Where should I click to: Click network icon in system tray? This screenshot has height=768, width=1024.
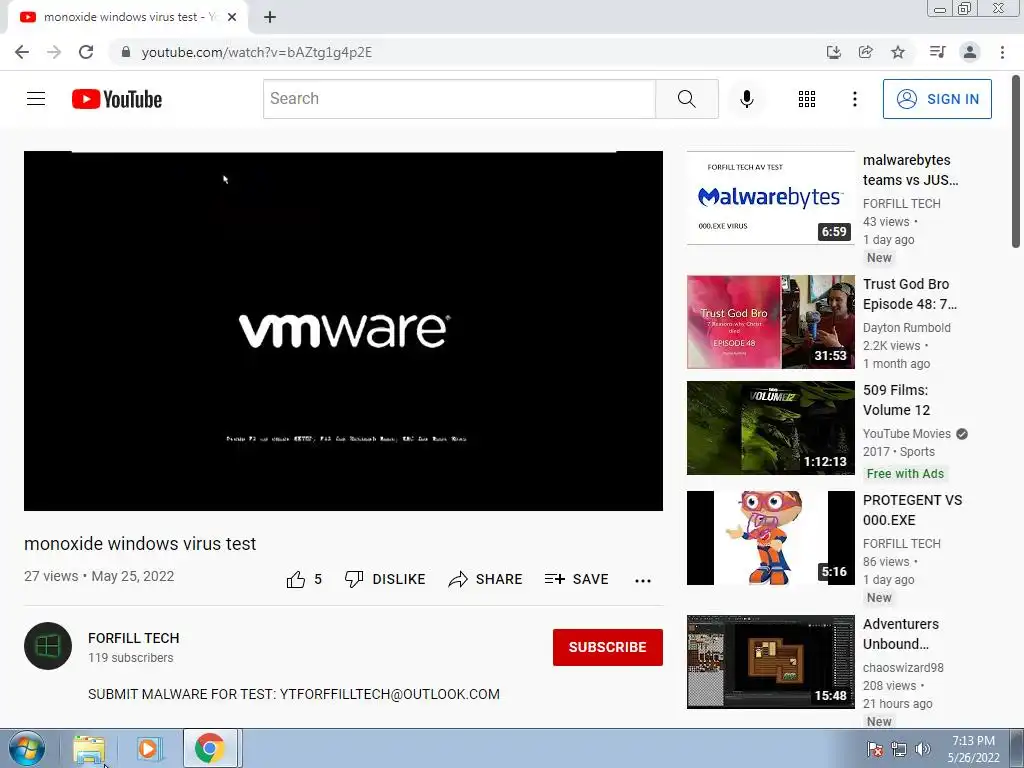[x=899, y=749]
